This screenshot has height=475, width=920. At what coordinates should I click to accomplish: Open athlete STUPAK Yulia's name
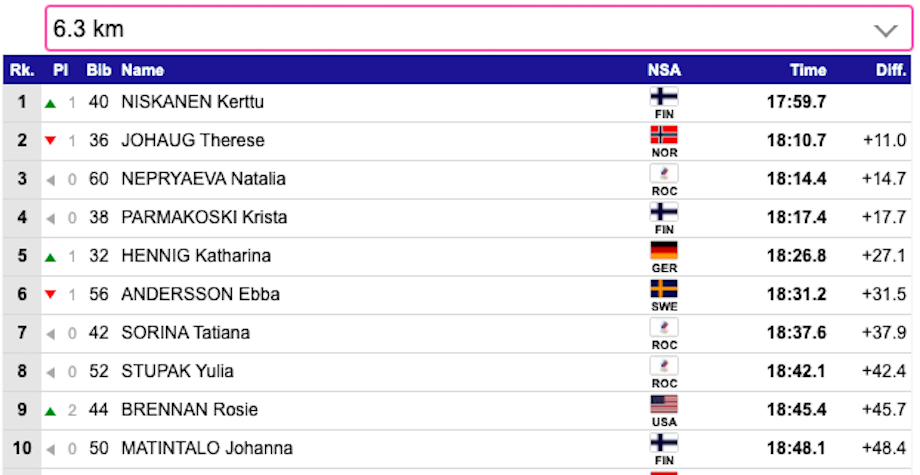pyautogui.click(x=177, y=371)
